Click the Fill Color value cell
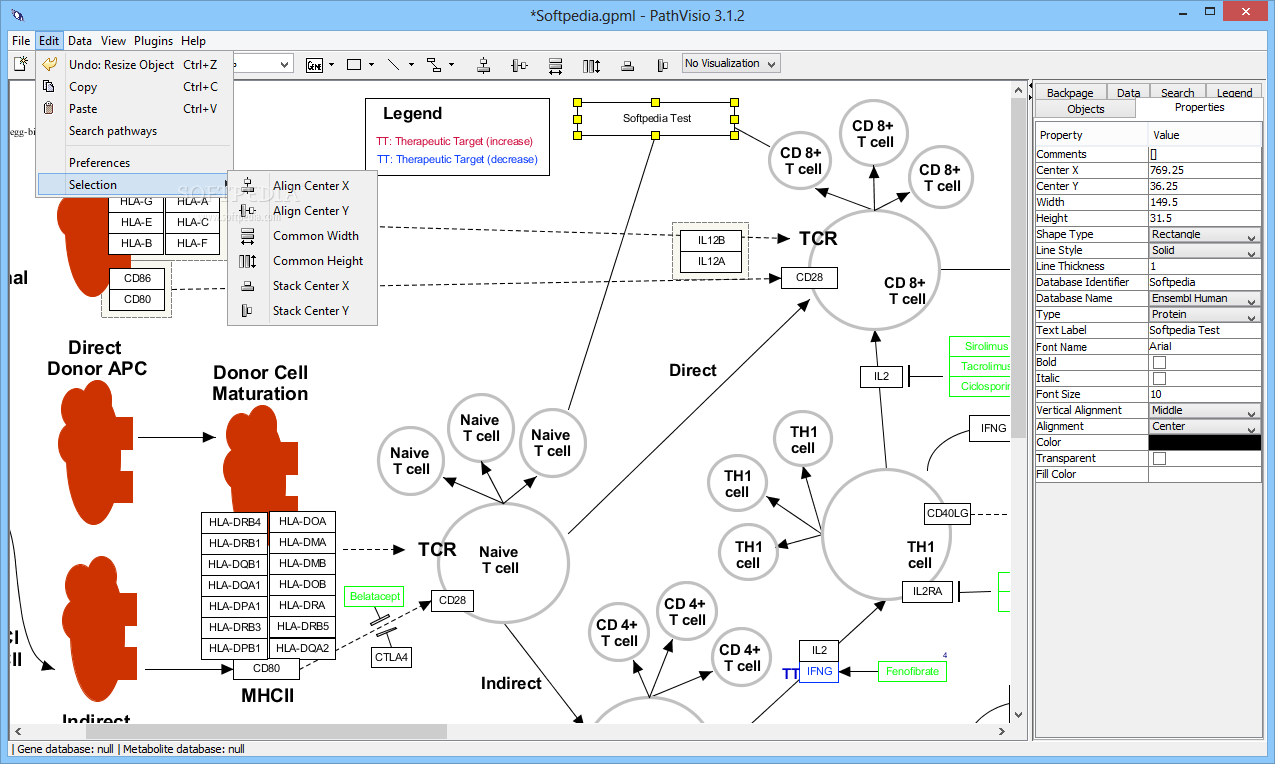Screen dimensions: 1275x764 [1204, 474]
